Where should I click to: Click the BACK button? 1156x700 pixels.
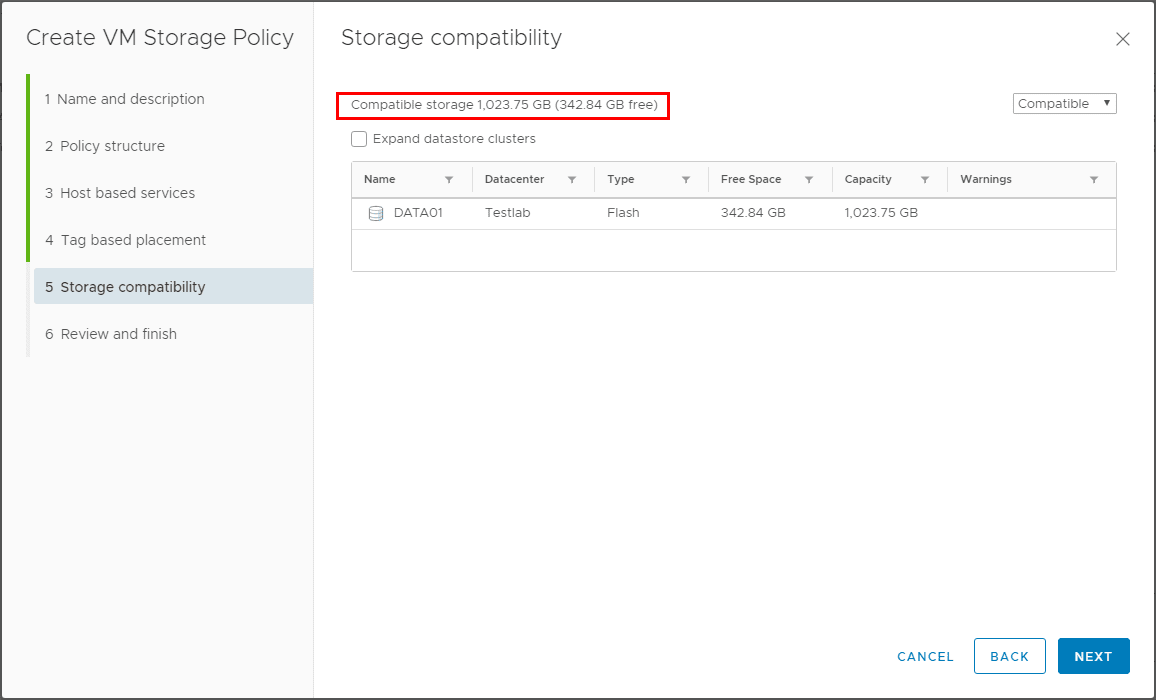coord(1009,656)
